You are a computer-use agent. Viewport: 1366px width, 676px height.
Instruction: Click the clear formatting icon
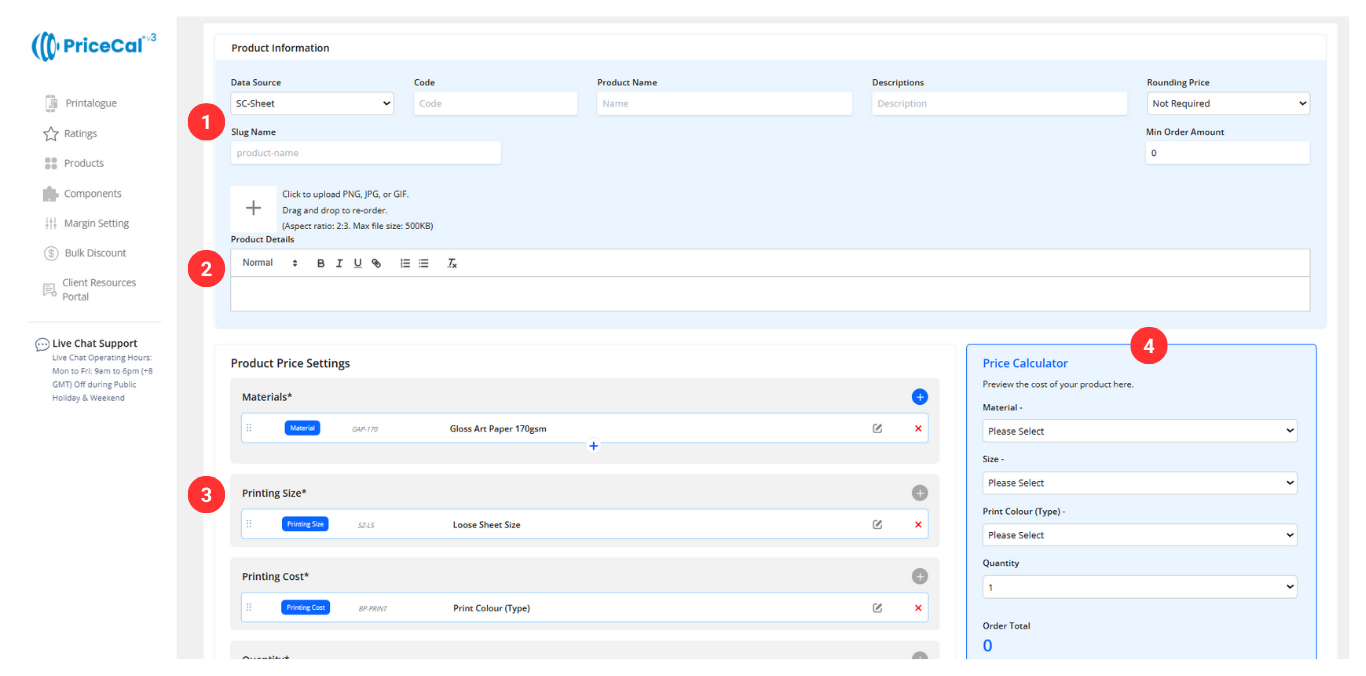pos(452,263)
